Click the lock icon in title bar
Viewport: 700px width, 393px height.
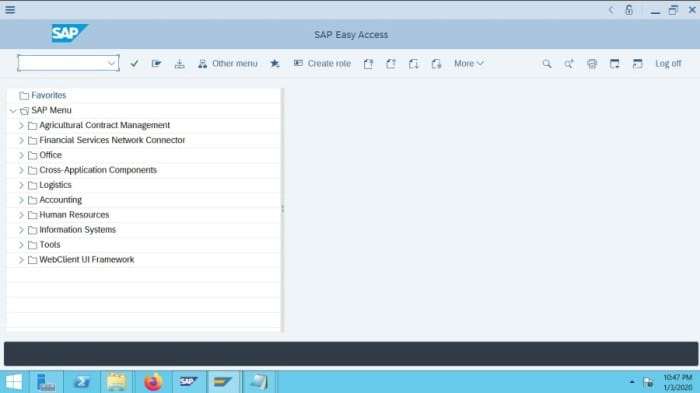tap(629, 10)
